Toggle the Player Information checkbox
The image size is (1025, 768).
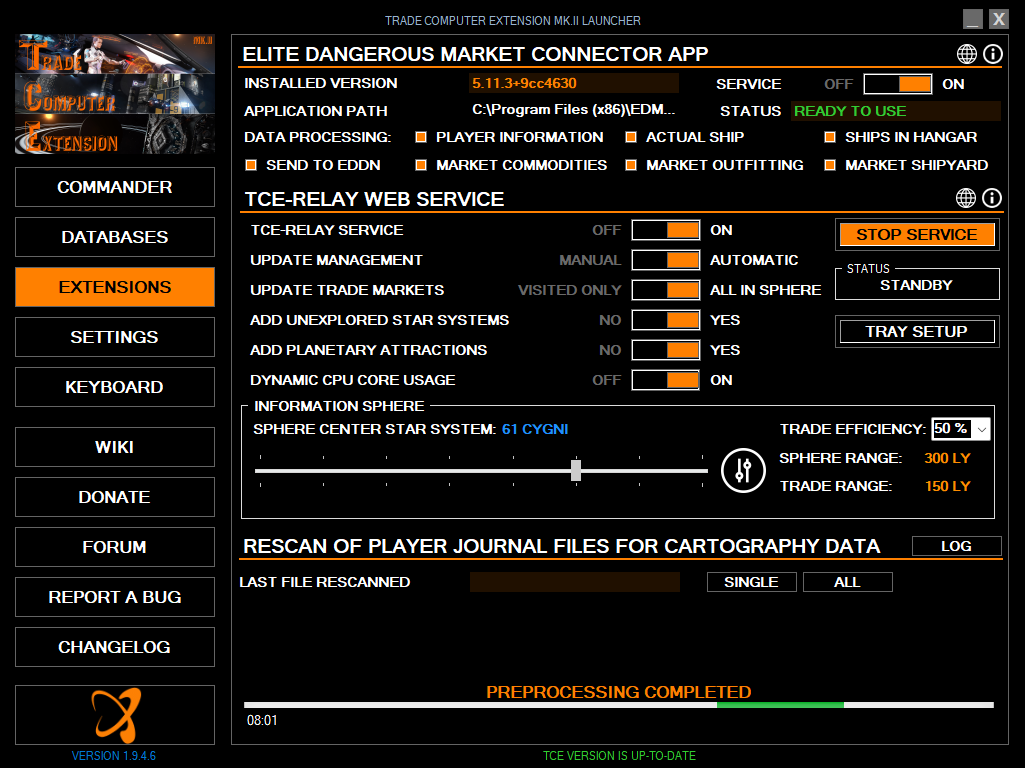point(422,137)
